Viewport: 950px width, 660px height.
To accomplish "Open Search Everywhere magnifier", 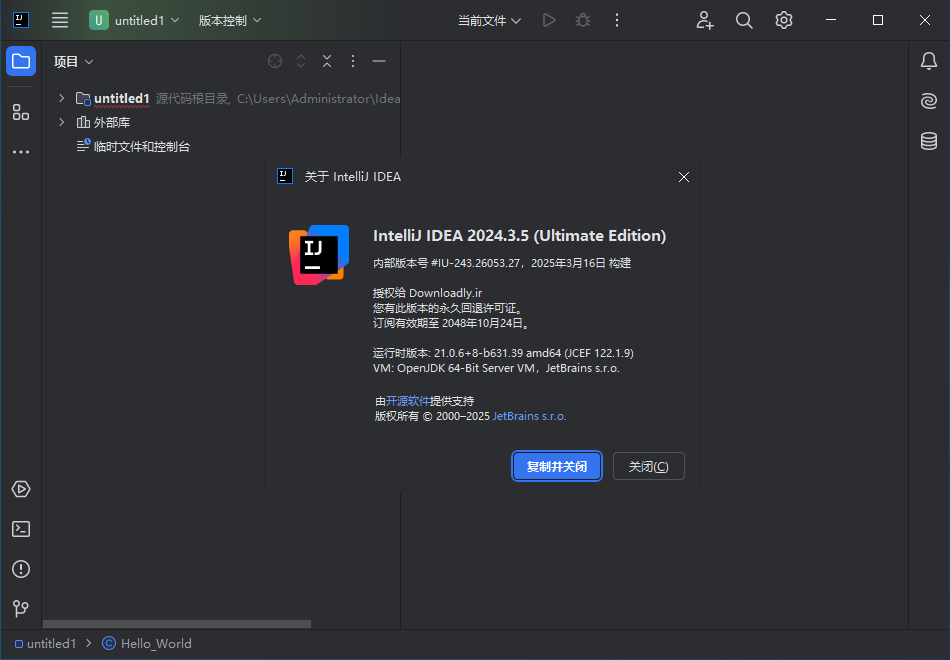I will click(744, 20).
